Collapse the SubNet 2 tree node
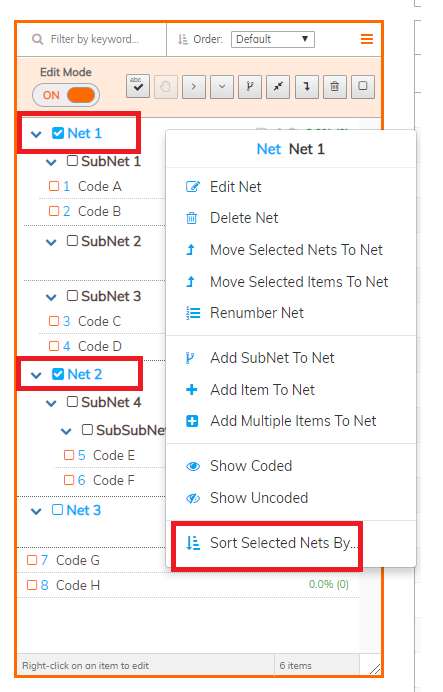Screen dimensions: 443x692 (x=51, y=242)
